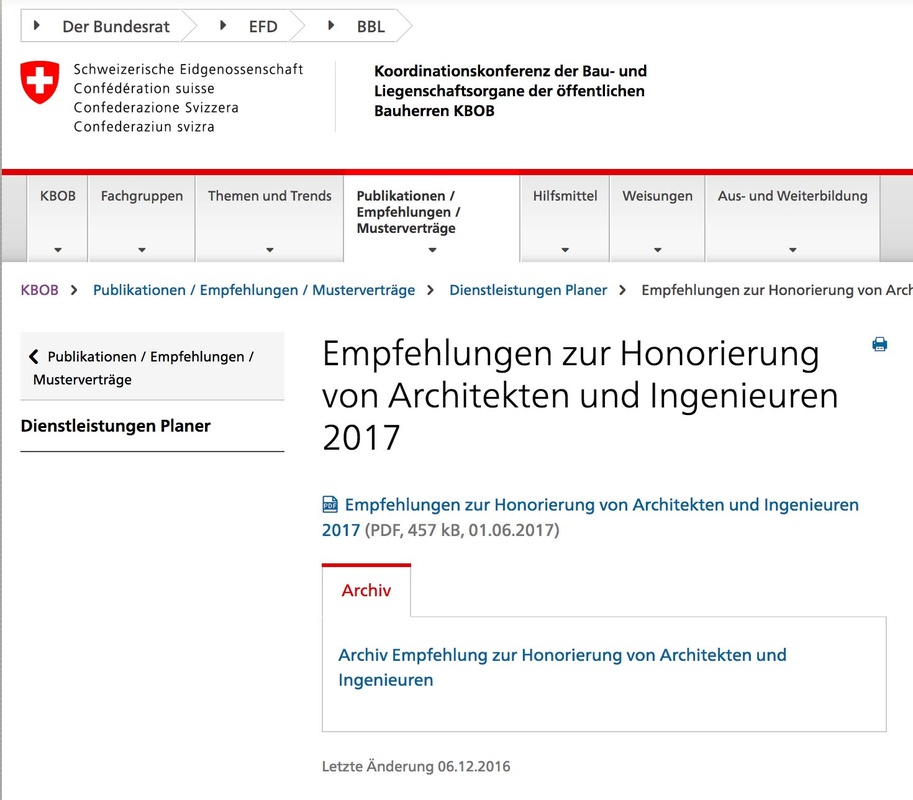Open the BBL top link
The width and height of the screenshot is (913, 800).
point(371,27)
